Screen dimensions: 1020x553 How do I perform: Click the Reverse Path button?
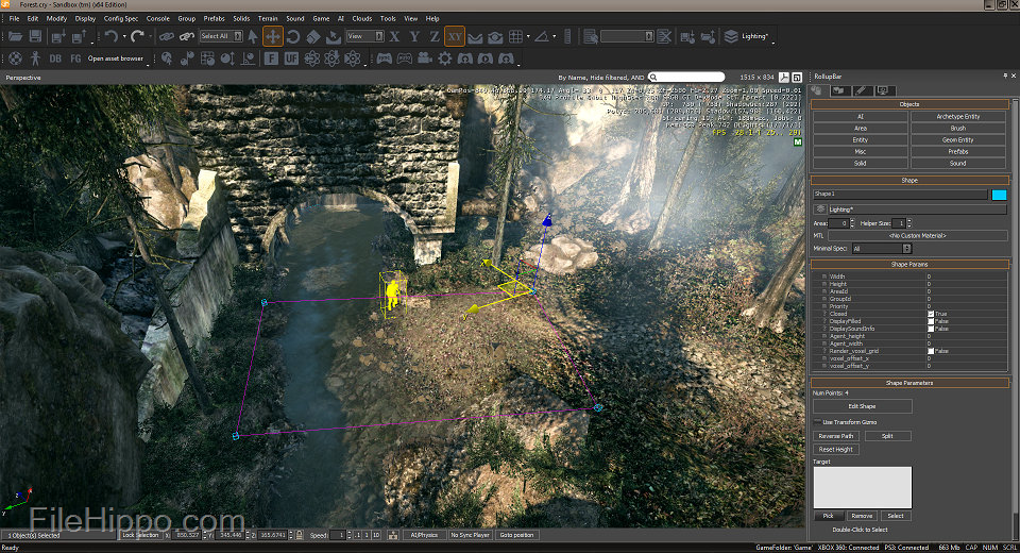pyautogui.click(x=836, y=436)
